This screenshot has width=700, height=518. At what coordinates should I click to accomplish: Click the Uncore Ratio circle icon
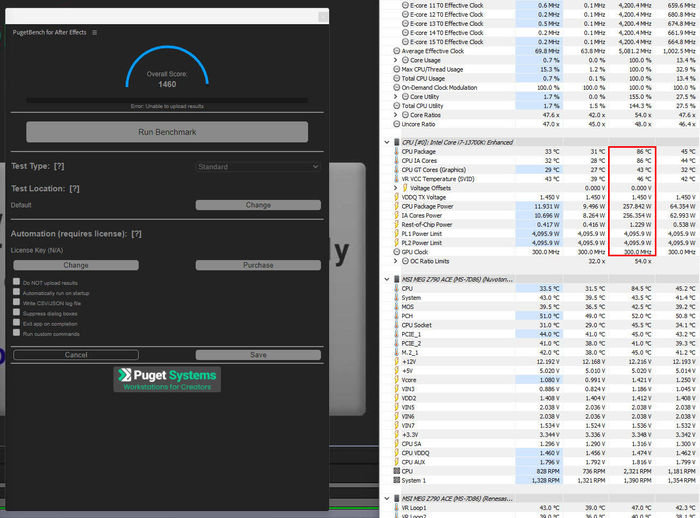coord(396,124)
